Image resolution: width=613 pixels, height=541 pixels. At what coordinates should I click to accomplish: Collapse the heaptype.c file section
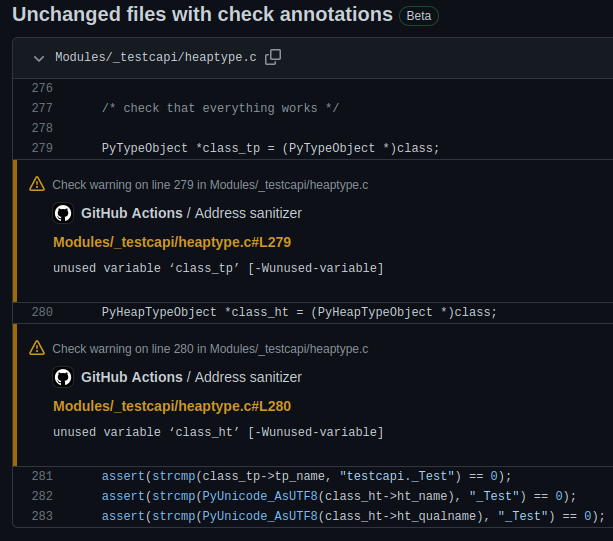point(39,59)
